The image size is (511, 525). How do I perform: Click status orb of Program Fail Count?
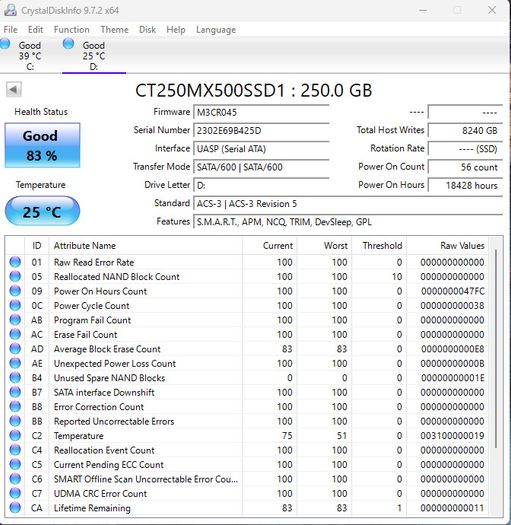[x=15, y=320]
